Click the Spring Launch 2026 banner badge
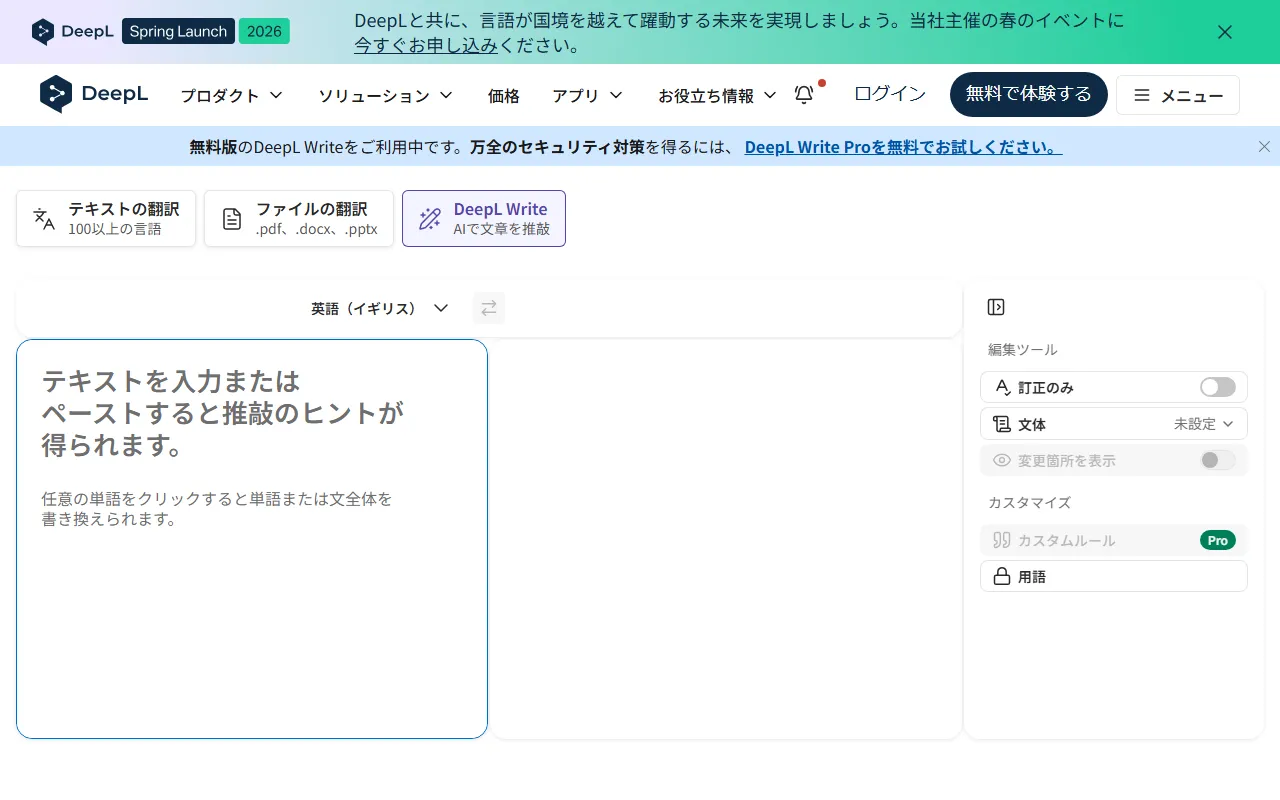The width and height of the screenshot is (1280, 800). pyautogui.click(x=205, y=31)
